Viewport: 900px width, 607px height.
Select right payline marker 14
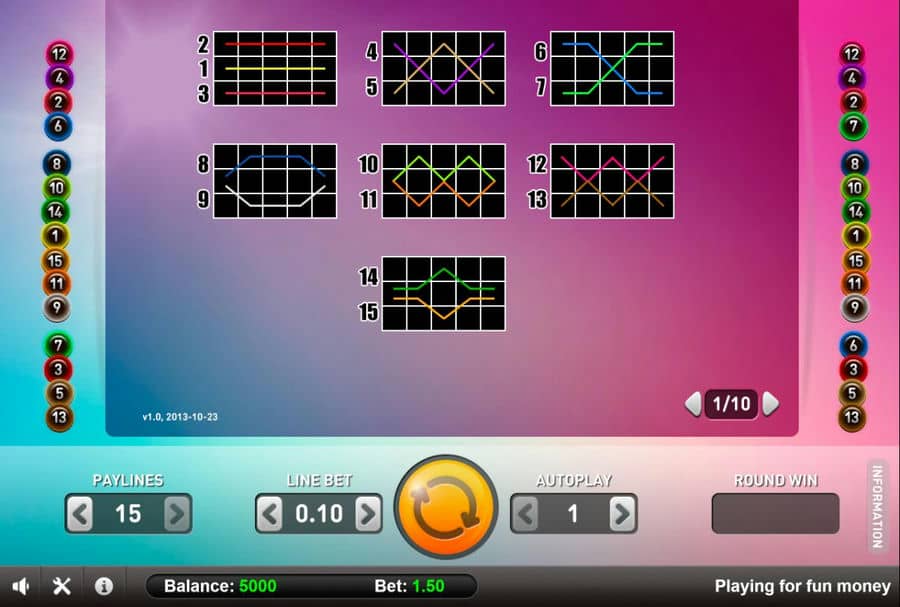tap(856, 212)
